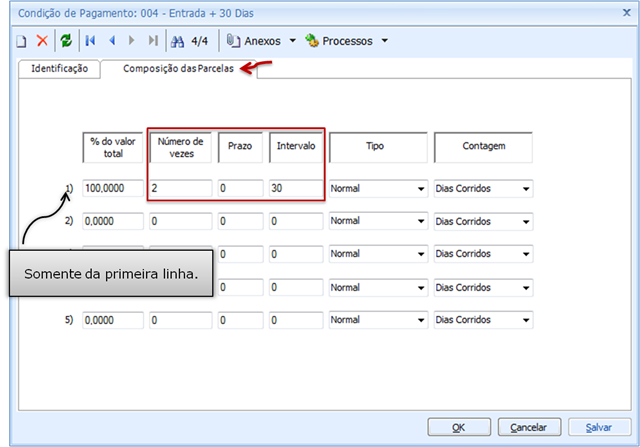Click the Processos toolbar label

coord(347,41)
